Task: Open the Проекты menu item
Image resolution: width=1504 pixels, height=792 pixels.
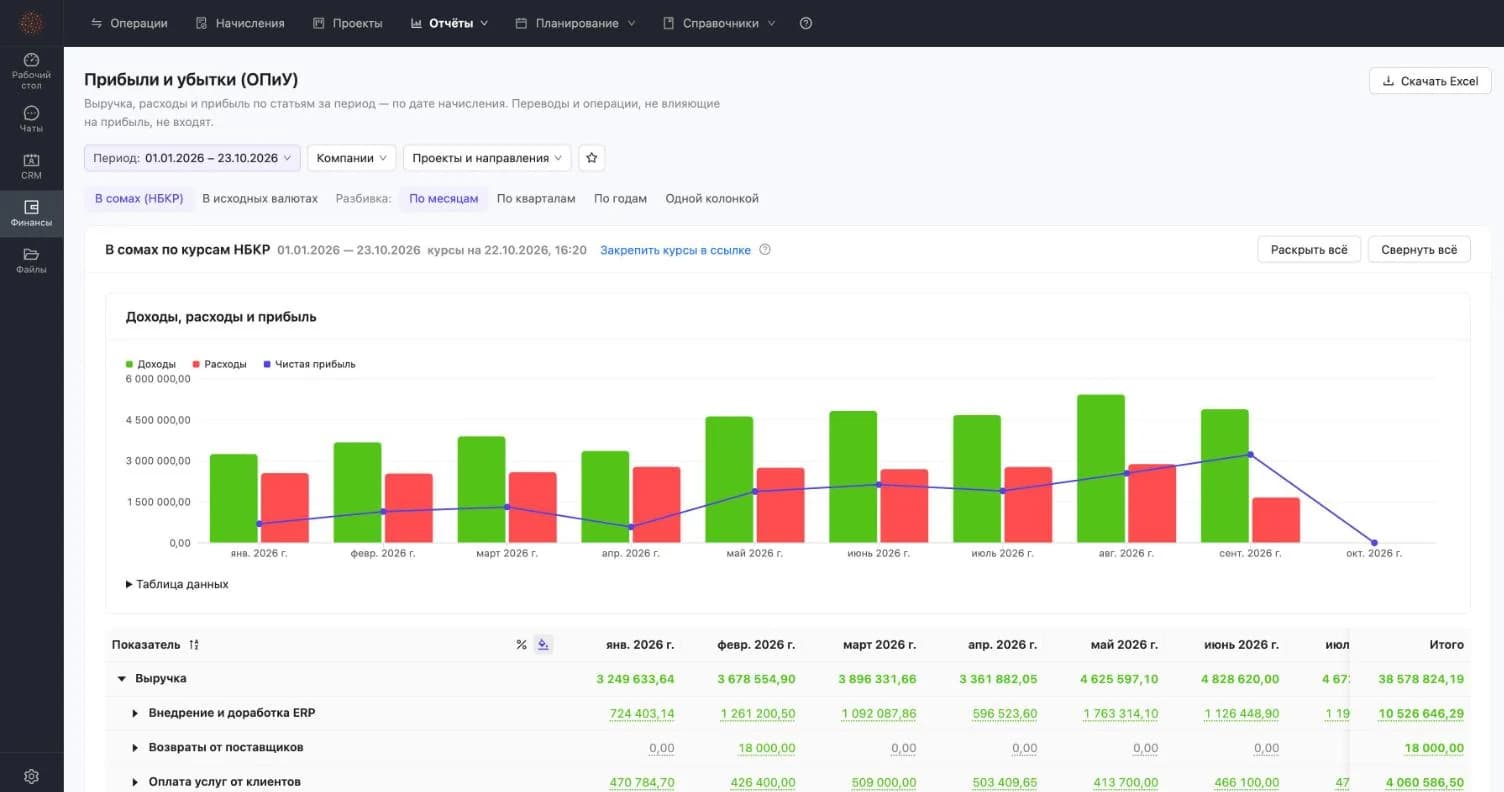Action: coord(347,23)
